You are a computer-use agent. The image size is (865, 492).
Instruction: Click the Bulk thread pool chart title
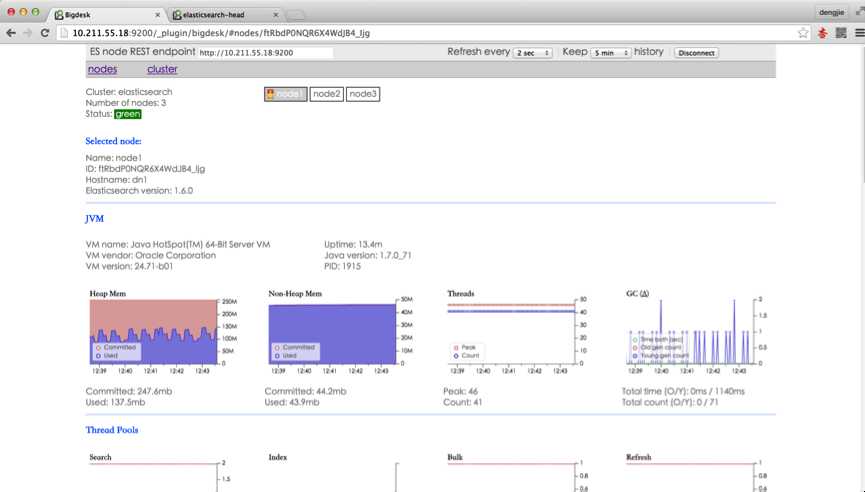(x=455, y=457)
